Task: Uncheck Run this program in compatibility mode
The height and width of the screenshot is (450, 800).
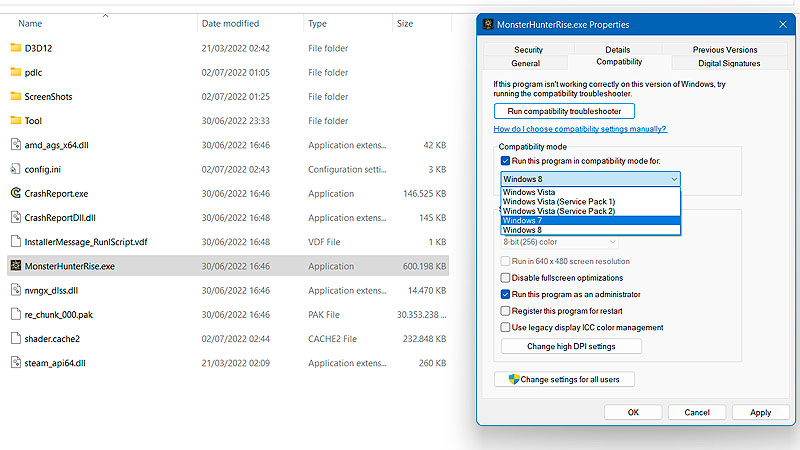Action: click(505, 161)
